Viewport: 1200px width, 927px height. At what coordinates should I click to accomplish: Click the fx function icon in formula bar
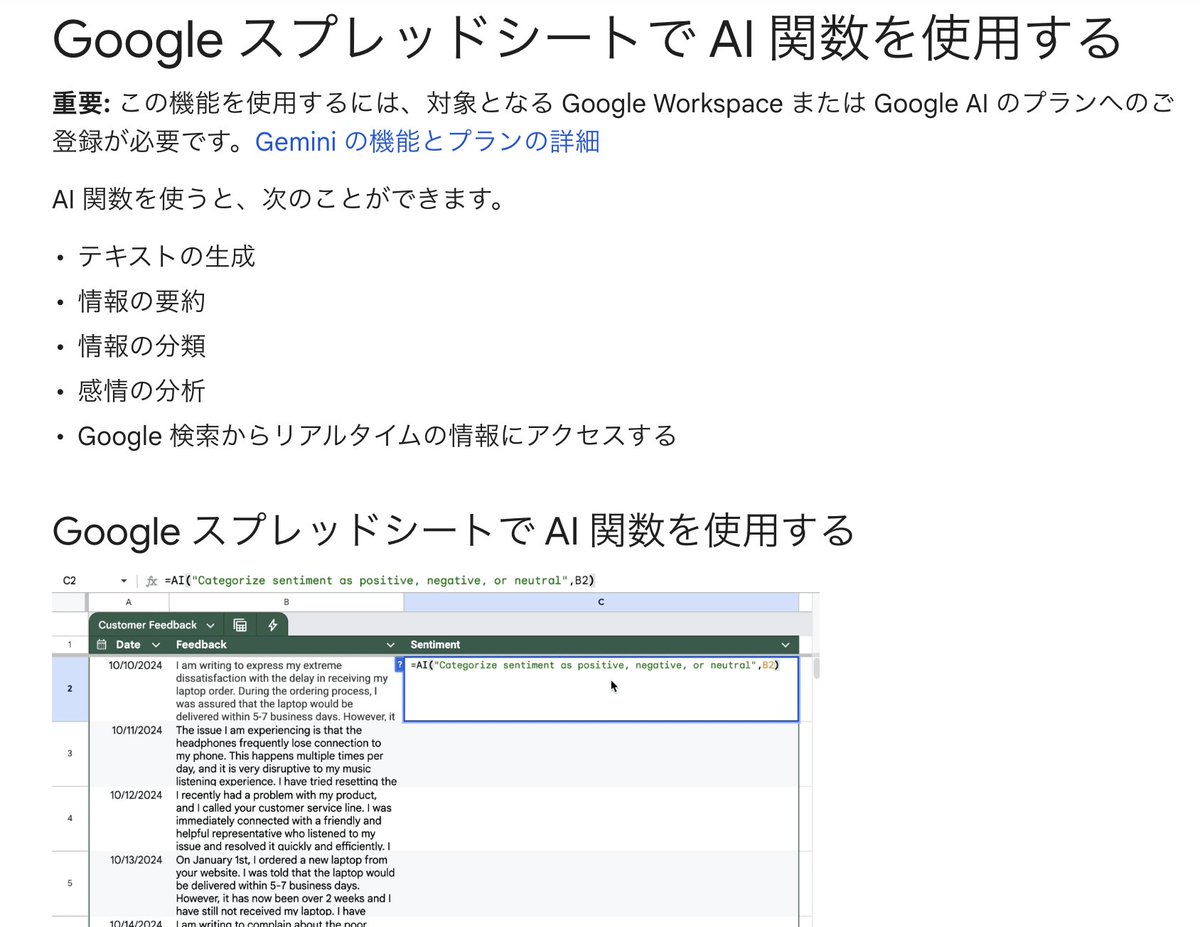point(152,581)
